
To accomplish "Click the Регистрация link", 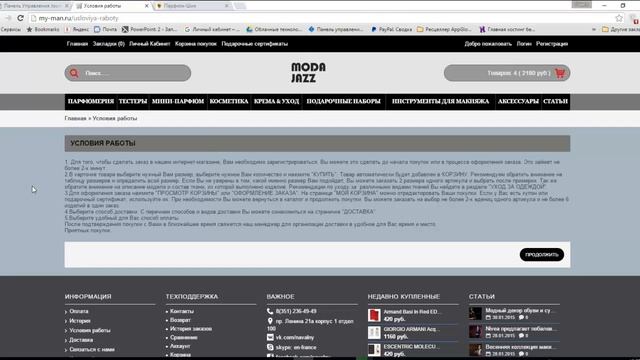I will pyautogui.click(x=552, y=44).
